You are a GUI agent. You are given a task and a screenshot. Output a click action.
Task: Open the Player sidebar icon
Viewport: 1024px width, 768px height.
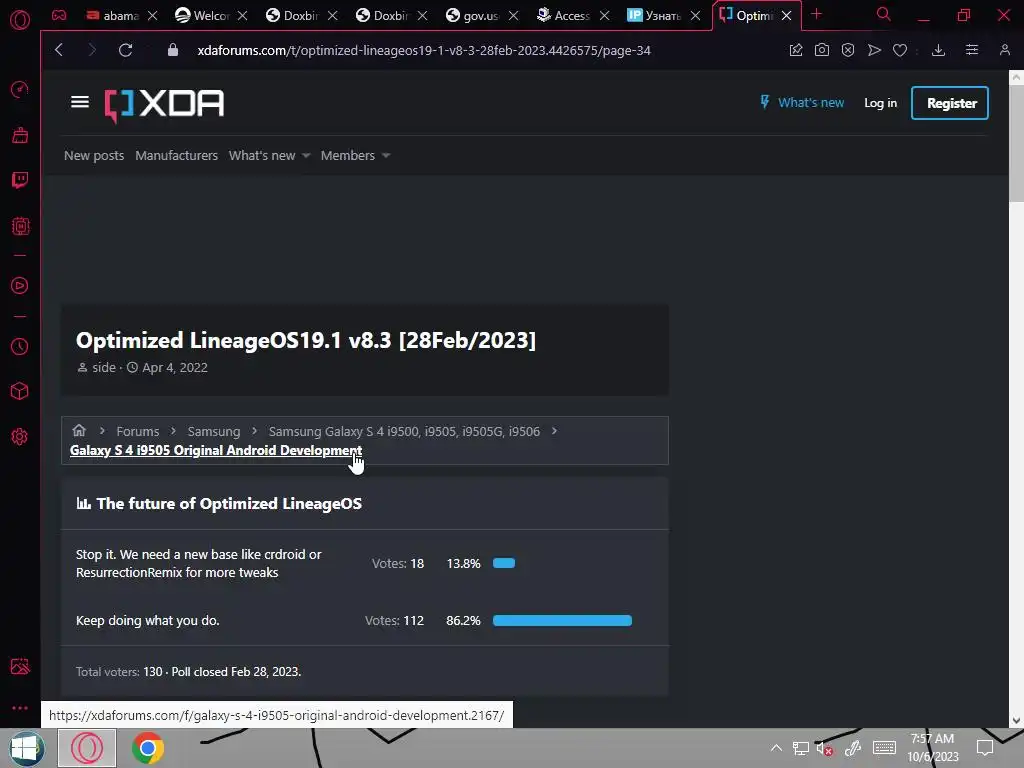[x=20, y=285]
